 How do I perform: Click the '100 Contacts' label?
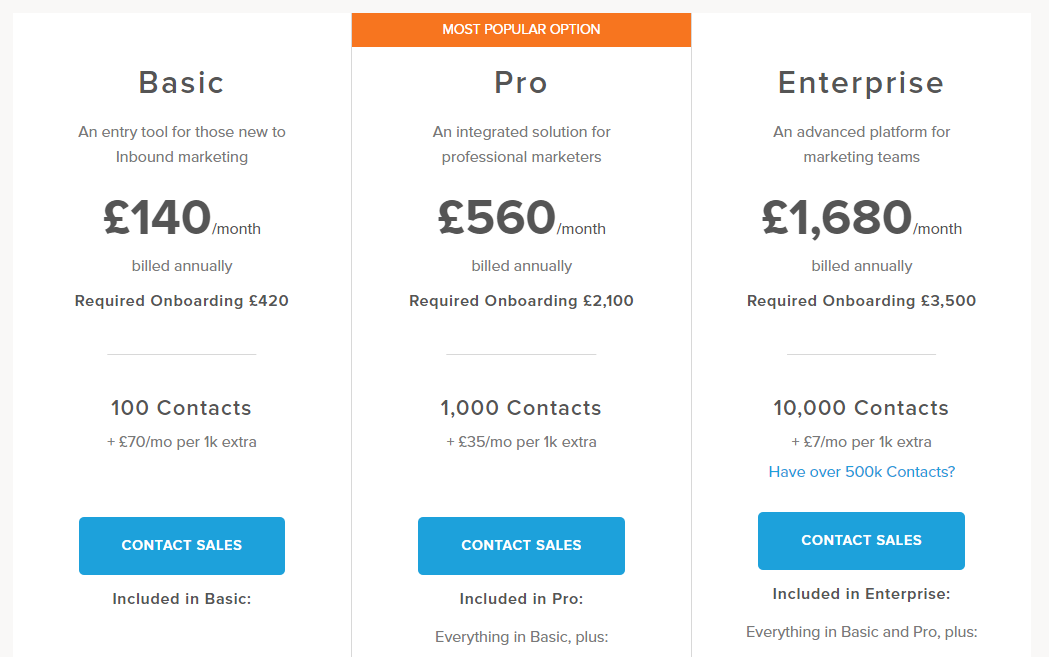pos(181,408)
